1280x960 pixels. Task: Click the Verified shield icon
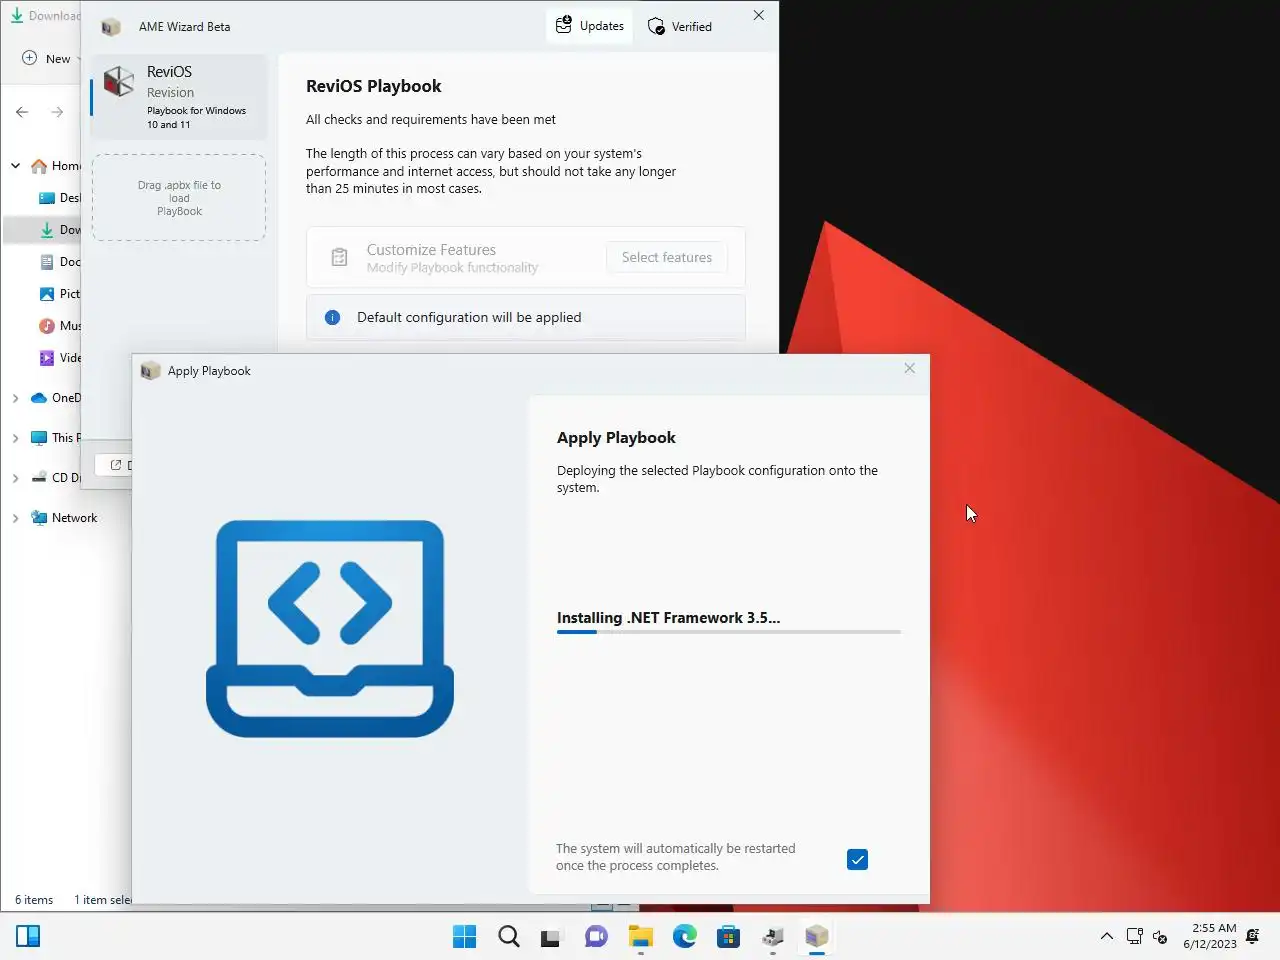656,26
